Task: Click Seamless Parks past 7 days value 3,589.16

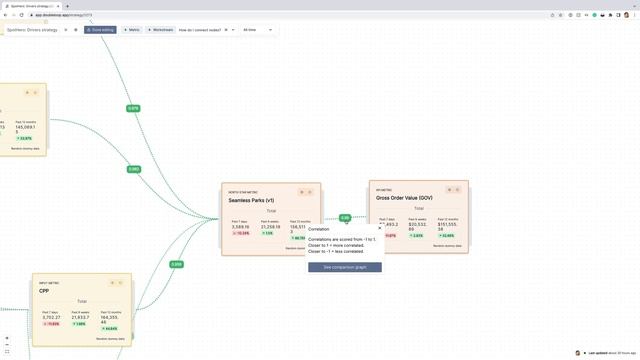Action: (240, 227)
